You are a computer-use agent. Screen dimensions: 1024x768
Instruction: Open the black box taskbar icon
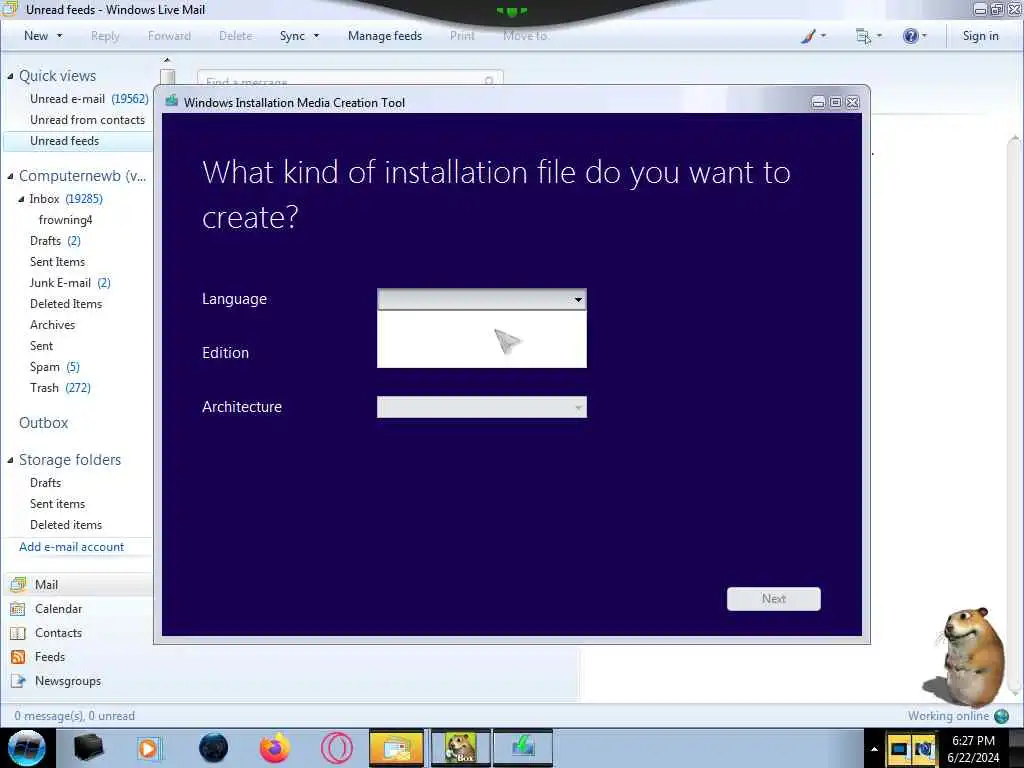(x=88, y=748)
